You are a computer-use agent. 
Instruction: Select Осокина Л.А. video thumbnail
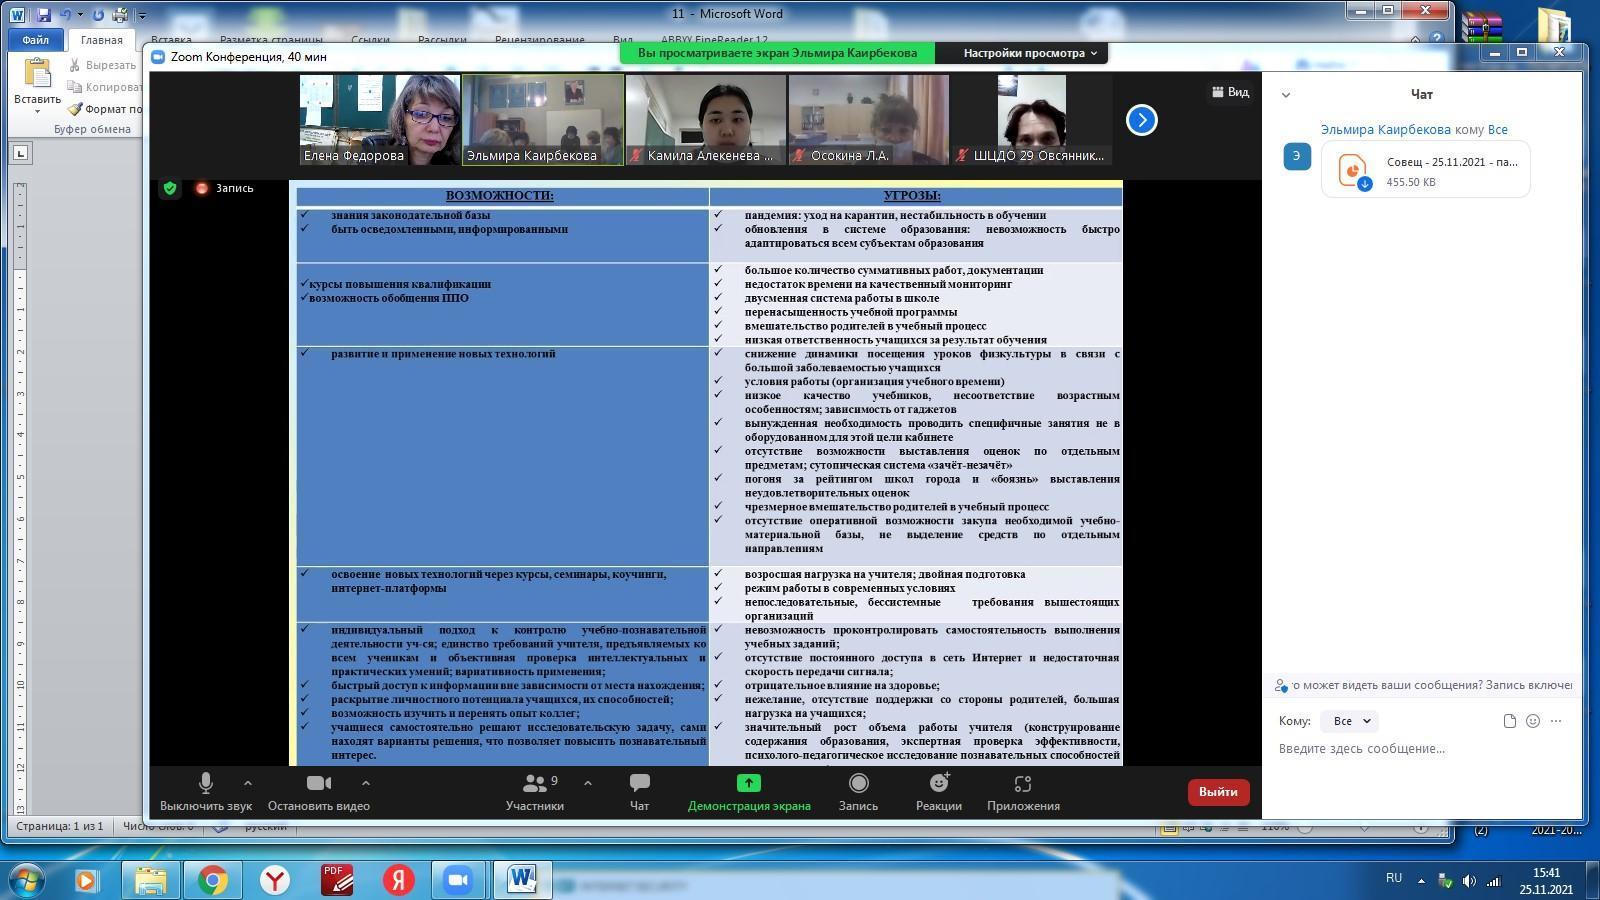(x=868, y=120)
